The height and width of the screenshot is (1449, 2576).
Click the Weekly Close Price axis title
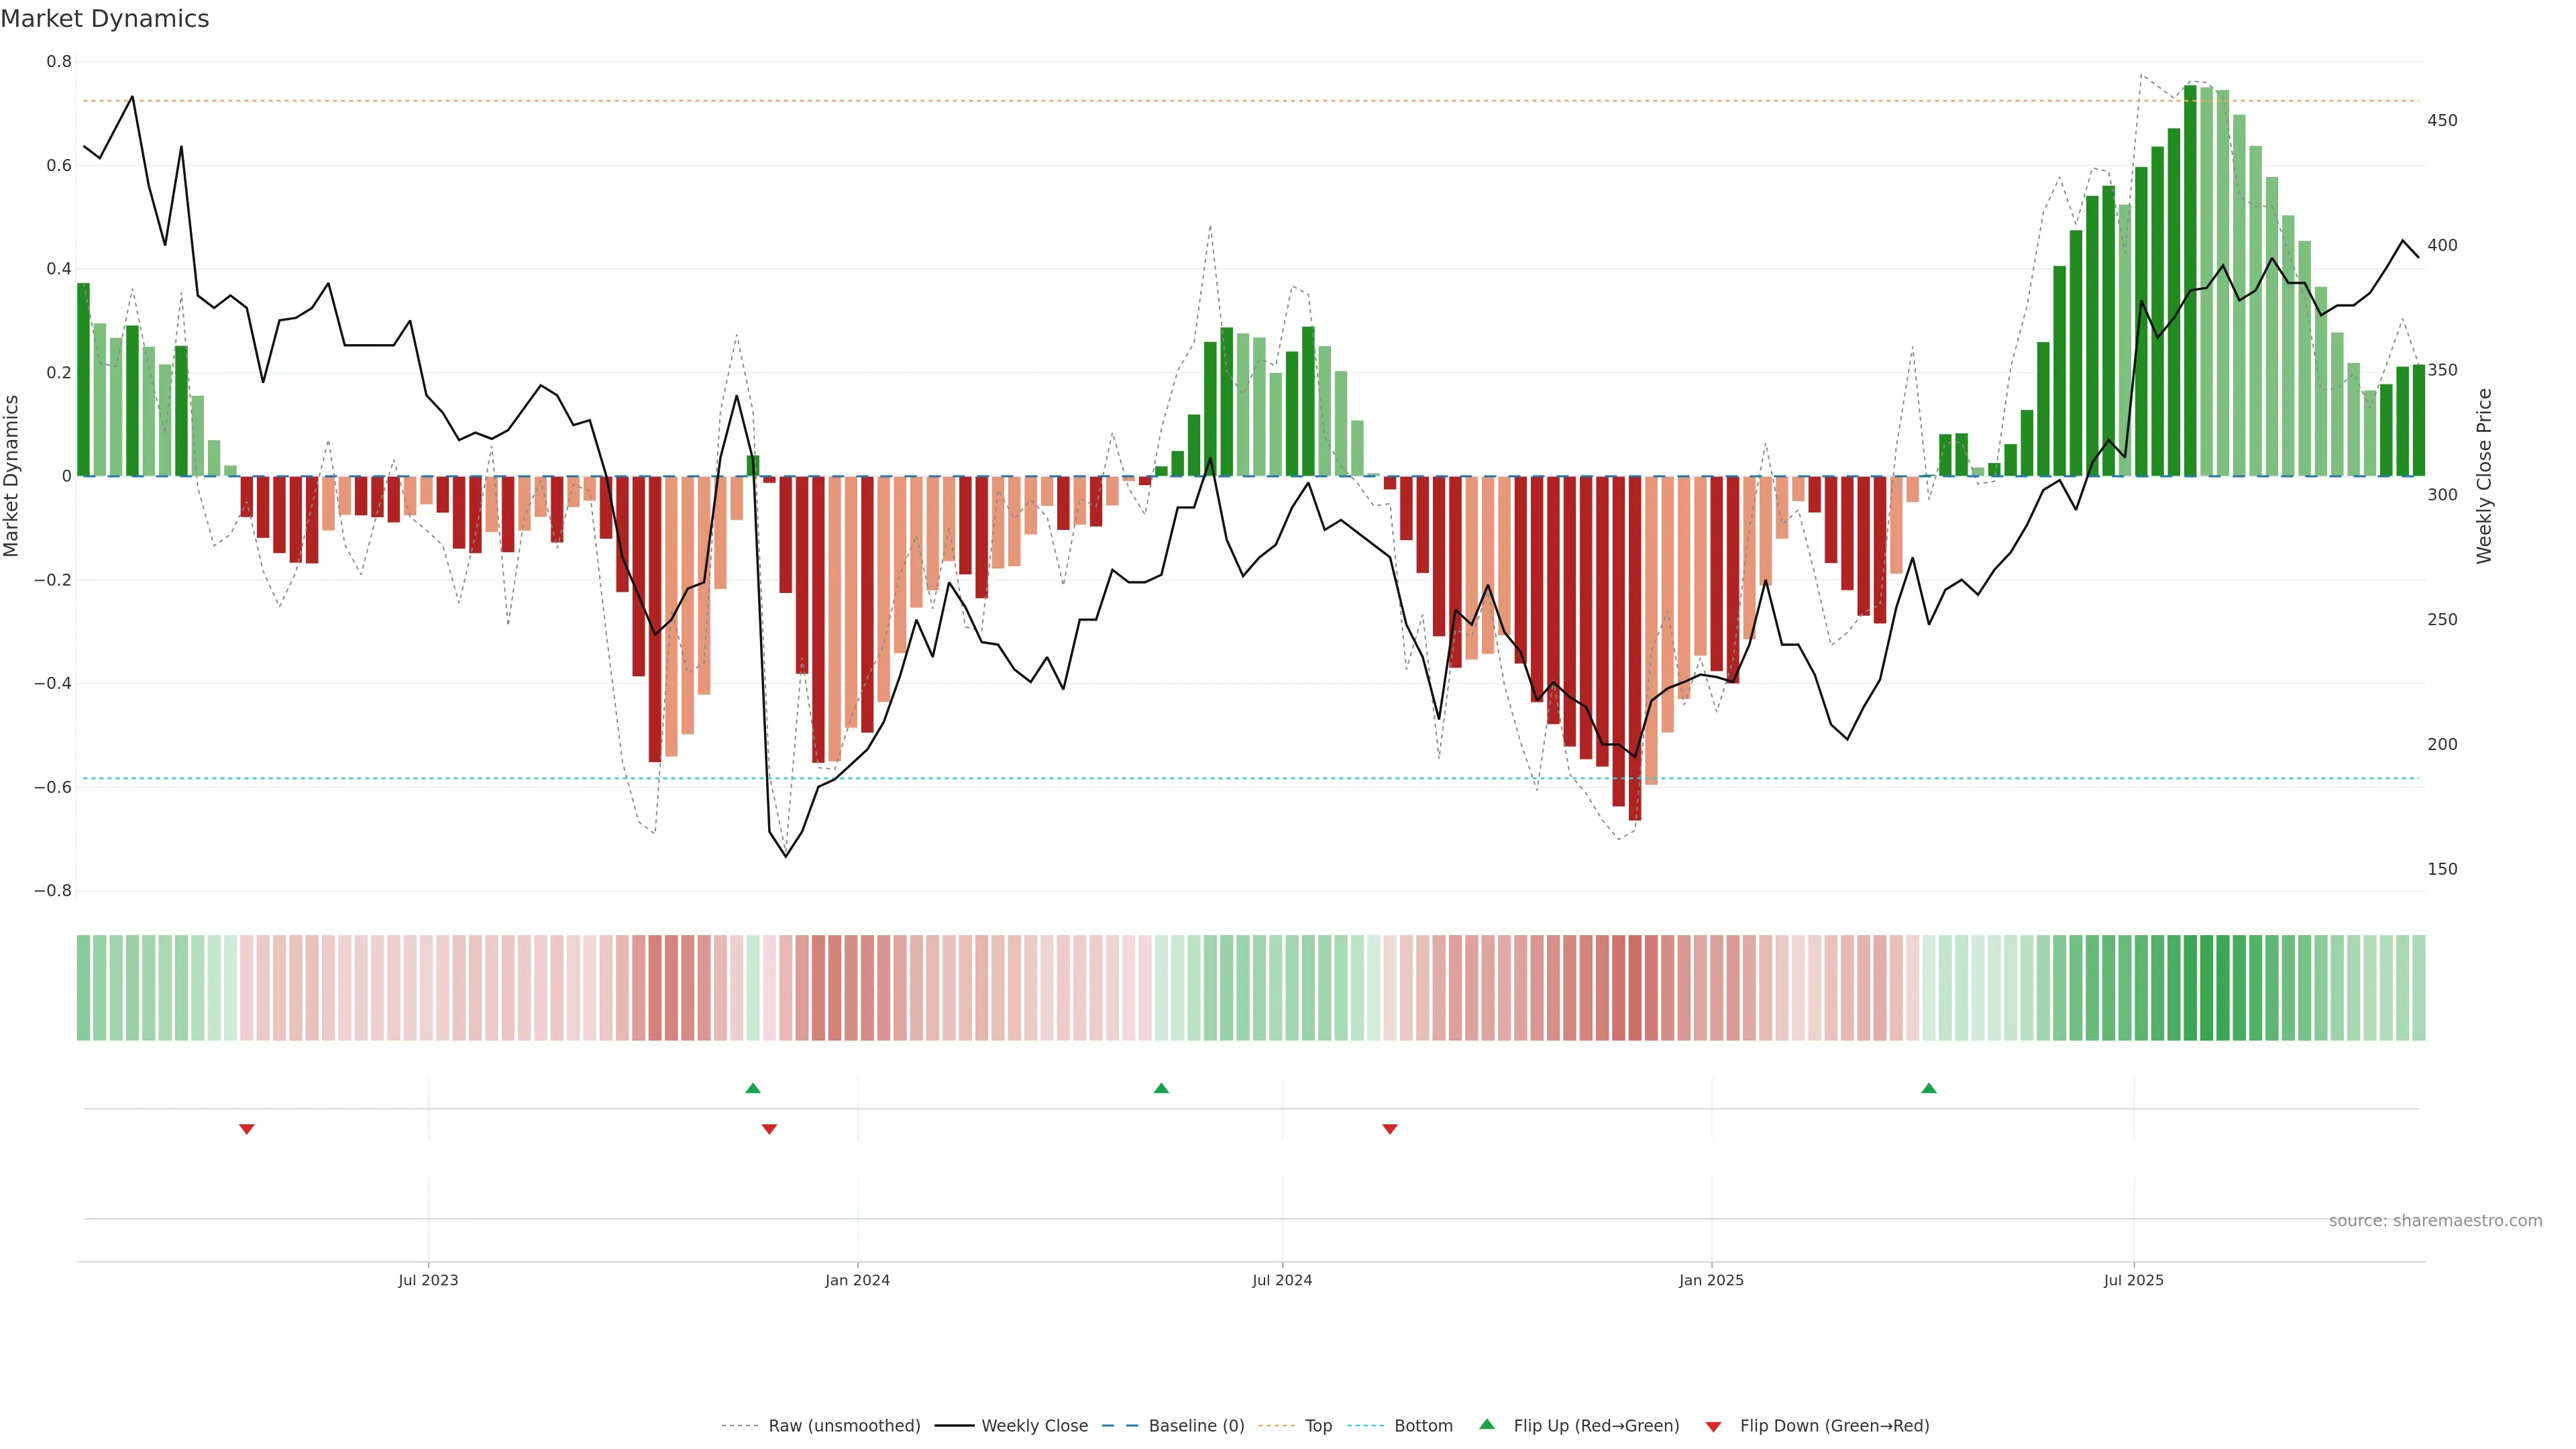click(2484, 476)
